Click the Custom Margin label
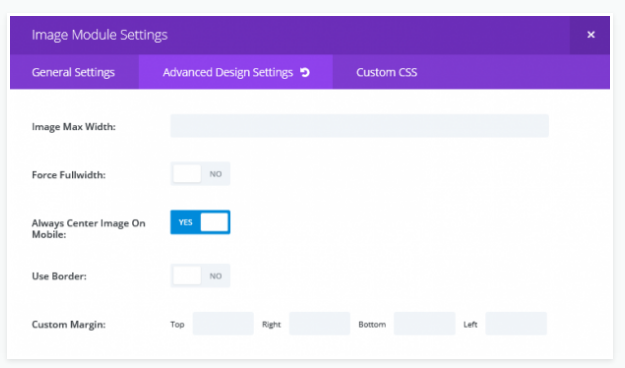 click(x=69, y=325)
